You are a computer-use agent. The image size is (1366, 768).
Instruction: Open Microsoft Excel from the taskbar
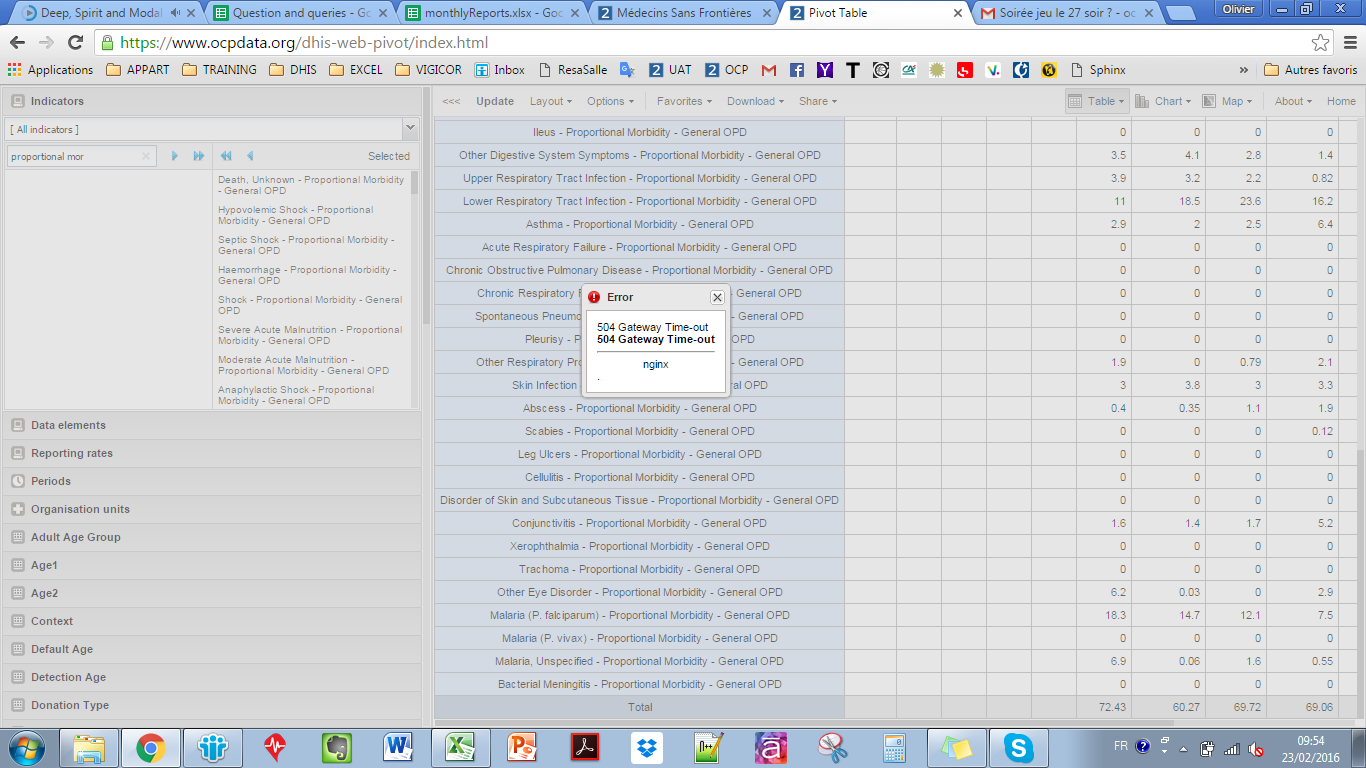click(x=460, y=747)
